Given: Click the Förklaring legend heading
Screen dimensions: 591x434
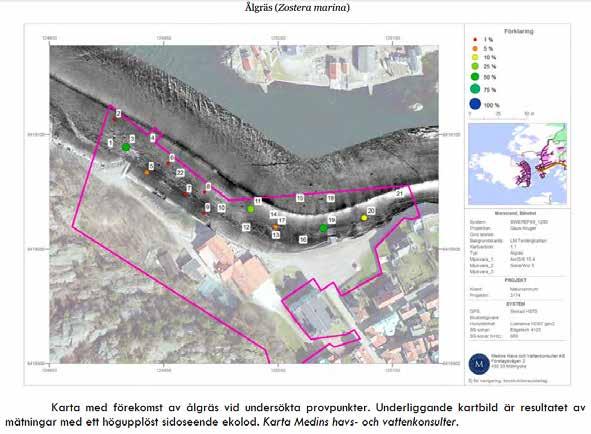Looking at the screenshot, I should point(519,31).
